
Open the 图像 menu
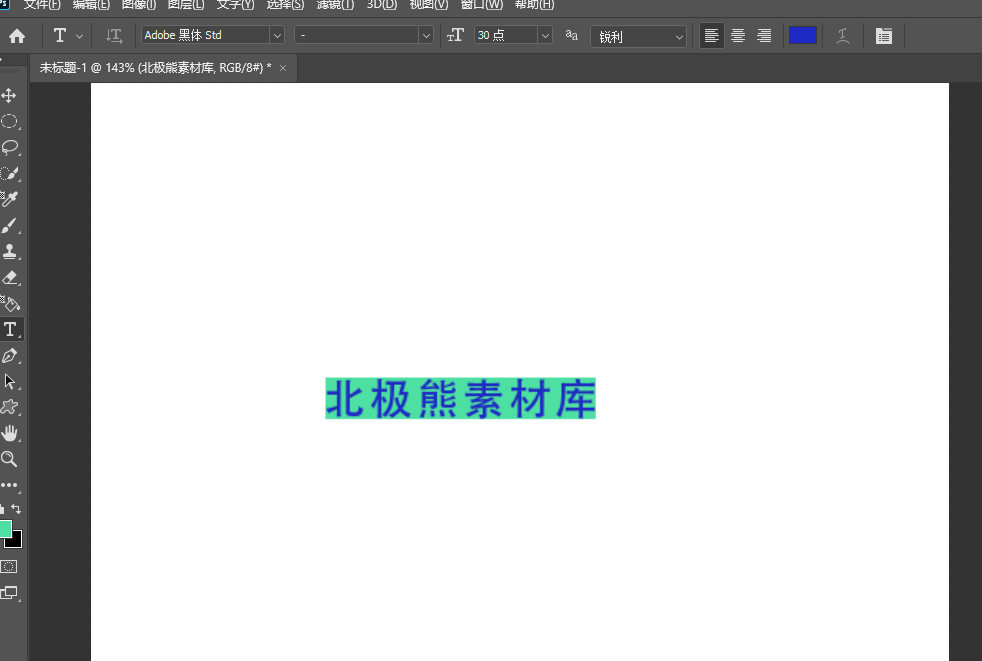point(138,5)
